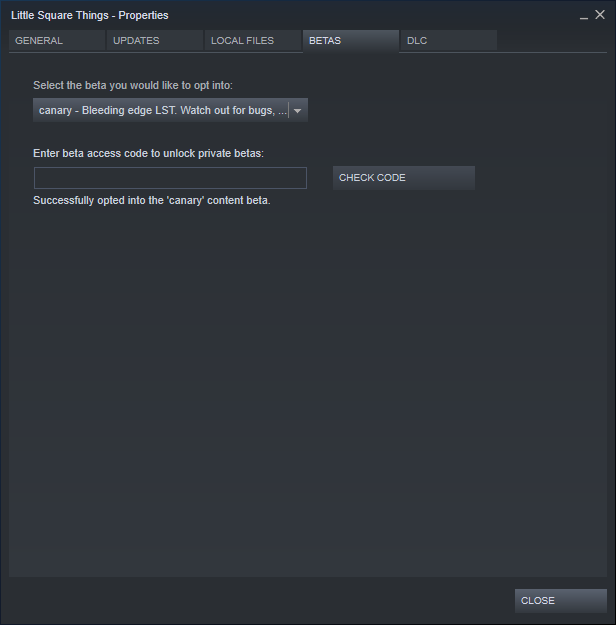
Task: Expand the canary beta combo box
Action: 170,110
